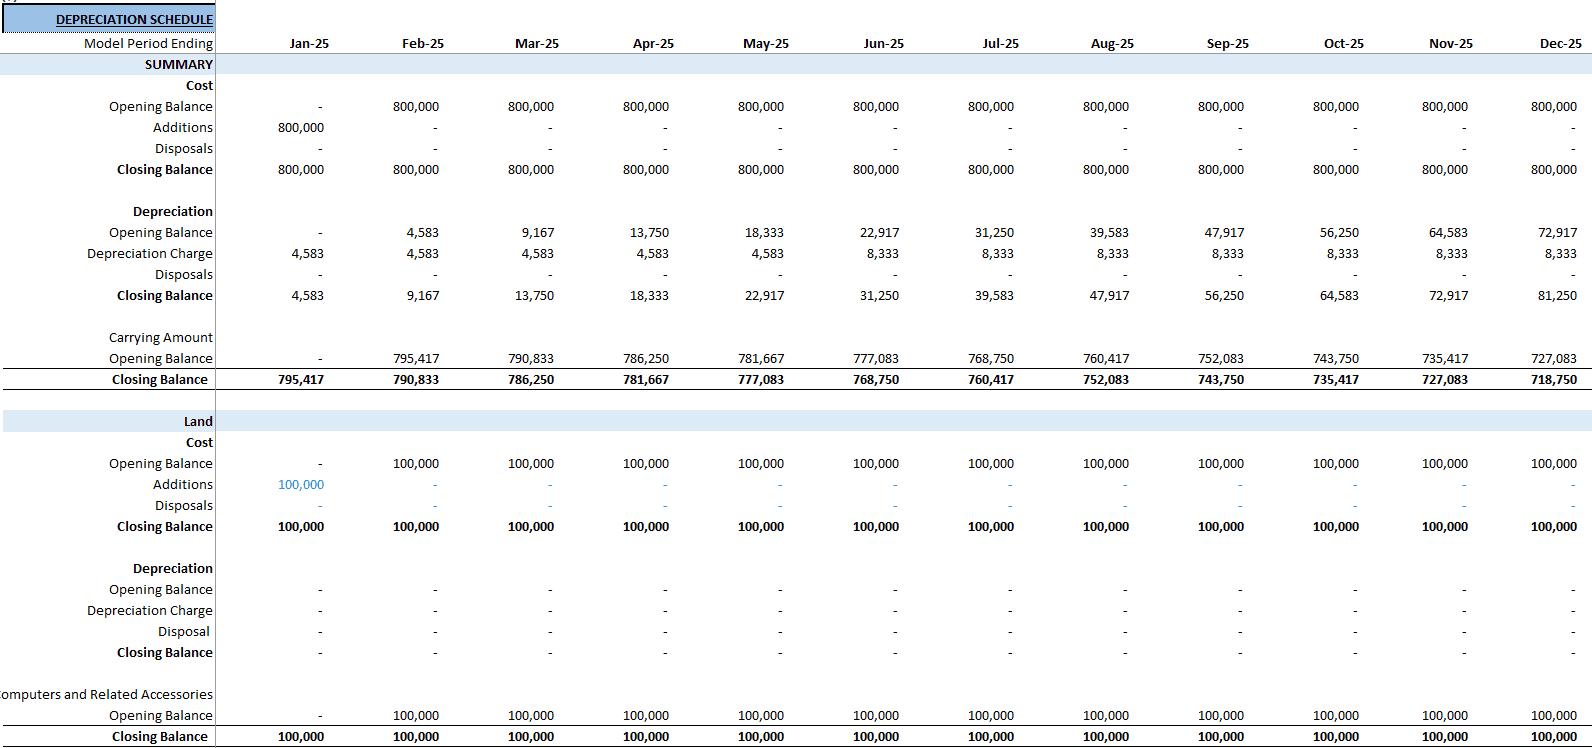Screen dimensions: 1592x748
Task: Click the Model Period Ending label
Action: [x=148, y=44]
